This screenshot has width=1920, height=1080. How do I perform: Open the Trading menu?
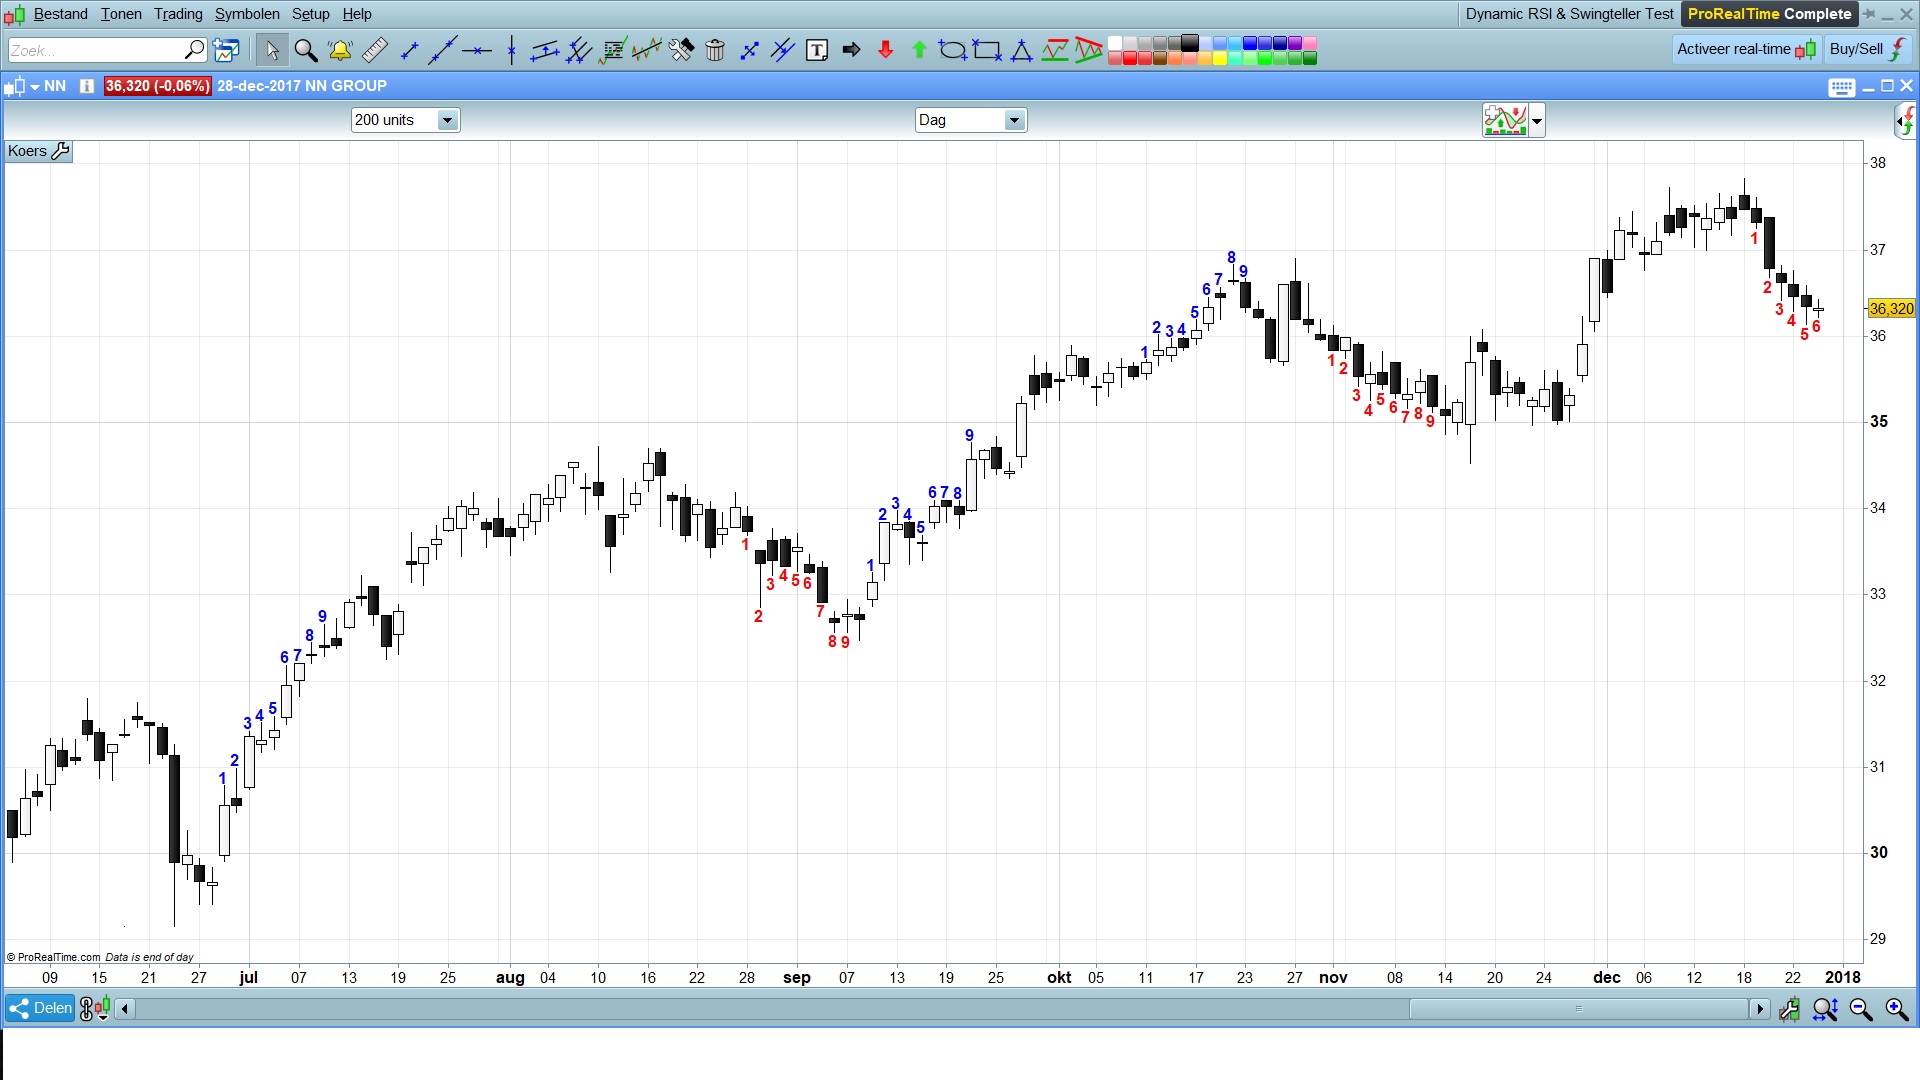pyautogui.click(x=178, y=14)
